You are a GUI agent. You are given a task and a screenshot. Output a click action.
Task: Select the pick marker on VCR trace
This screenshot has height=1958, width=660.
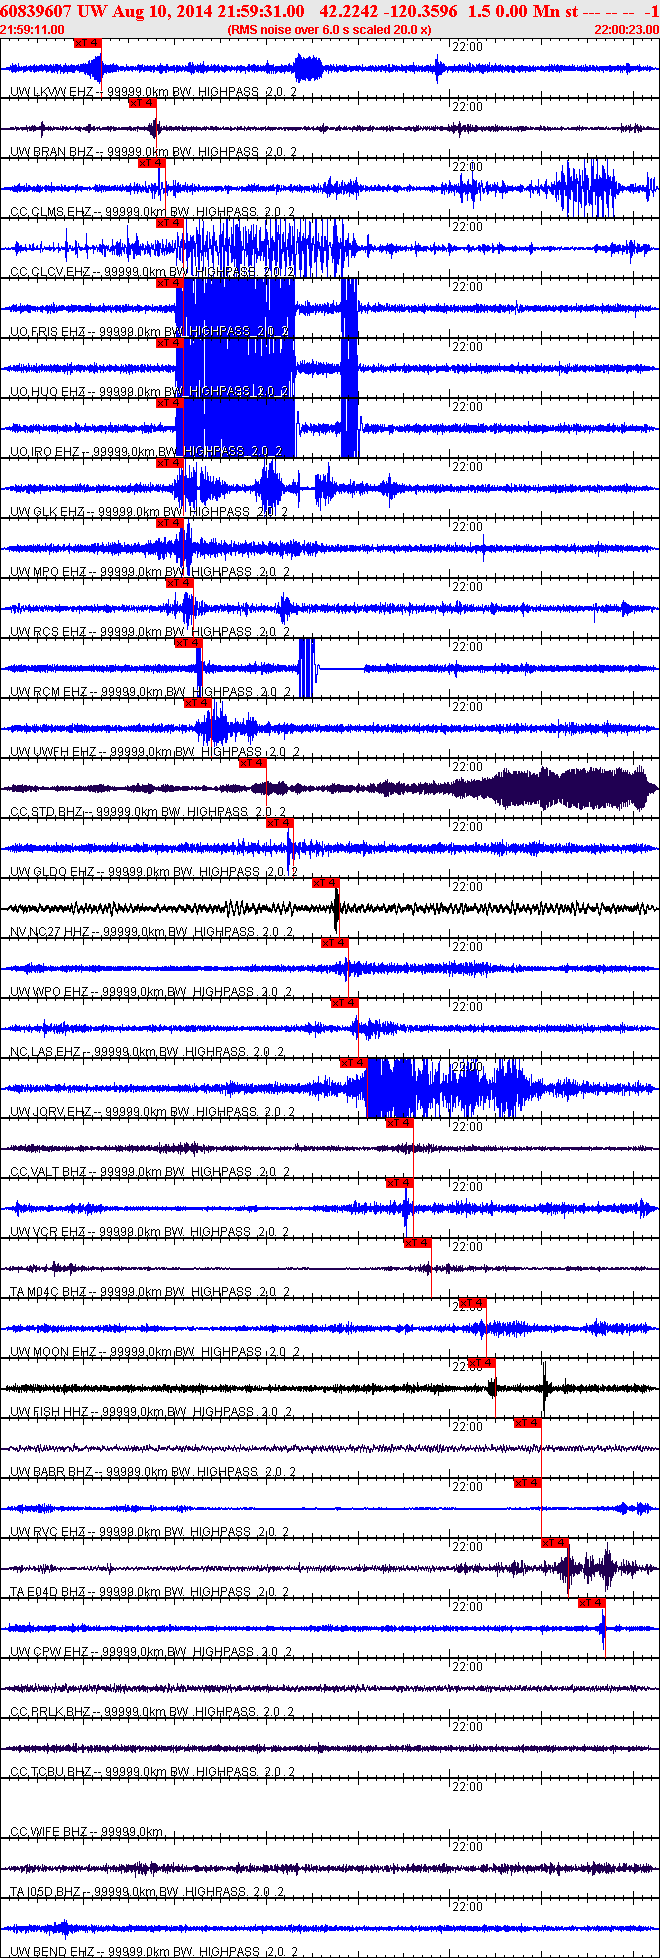coord(399,1183)
